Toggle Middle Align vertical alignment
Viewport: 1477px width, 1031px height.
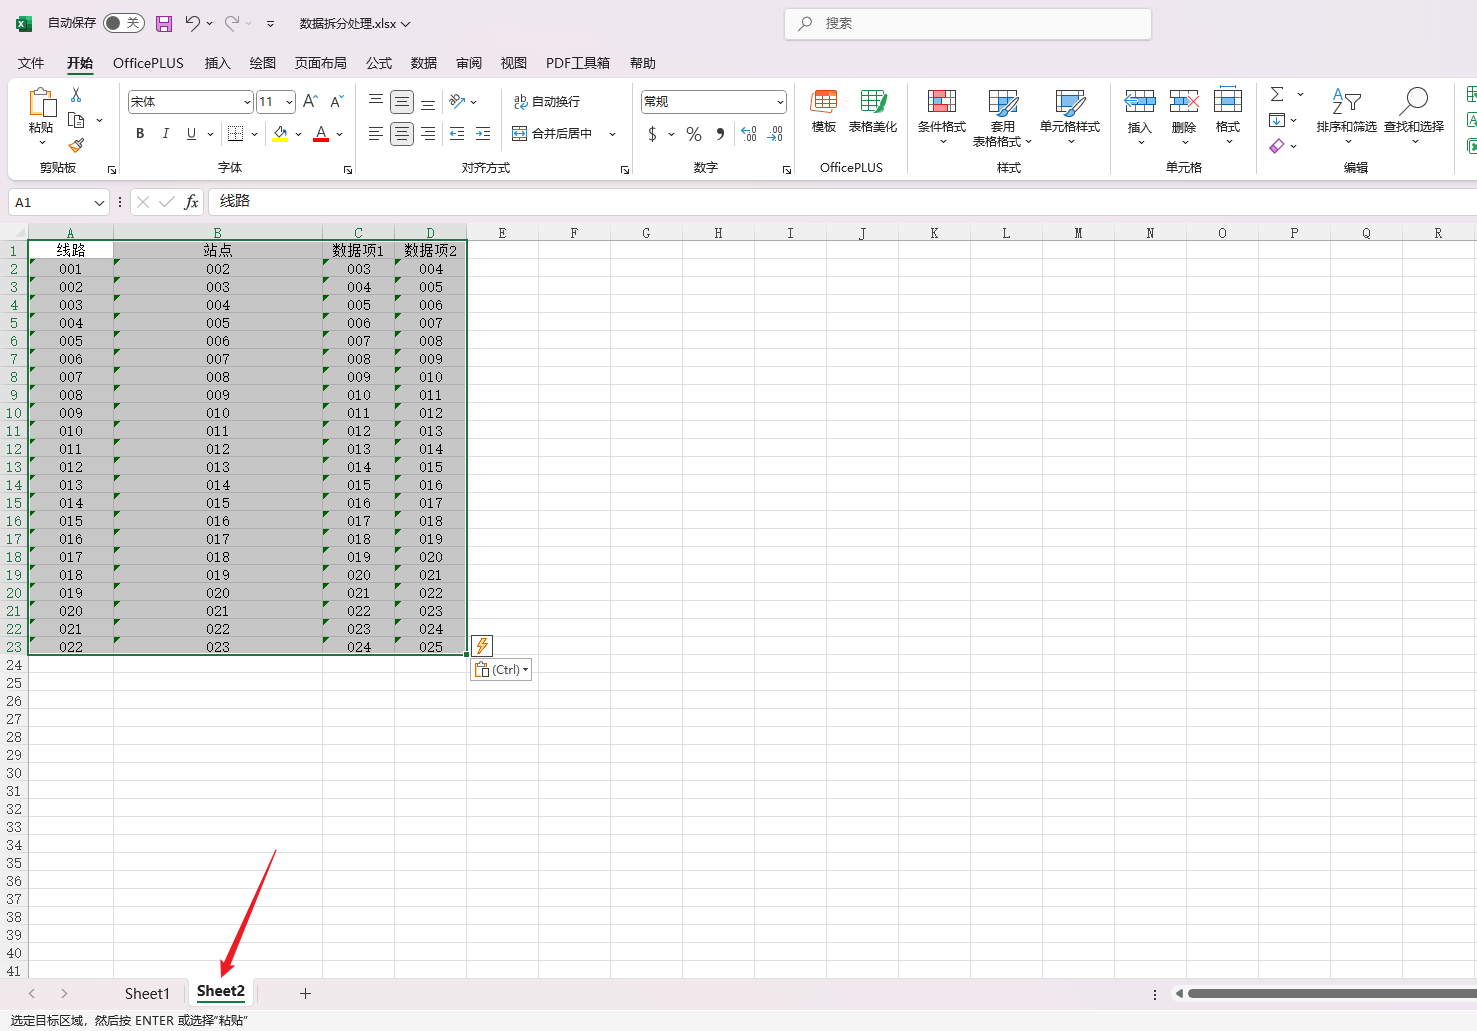(x=402, y=102)
